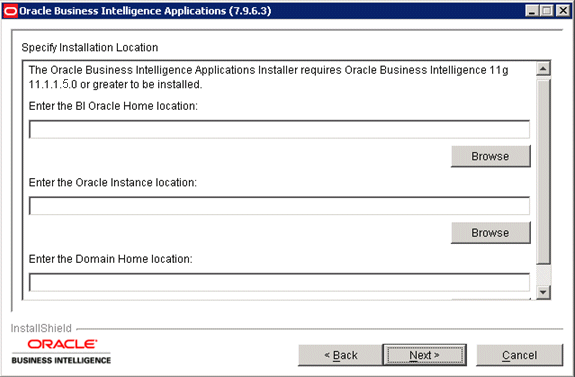Screen dimensions: 575x377
Task: Click the scroll up arrow
Action: [x=543, y=69]
